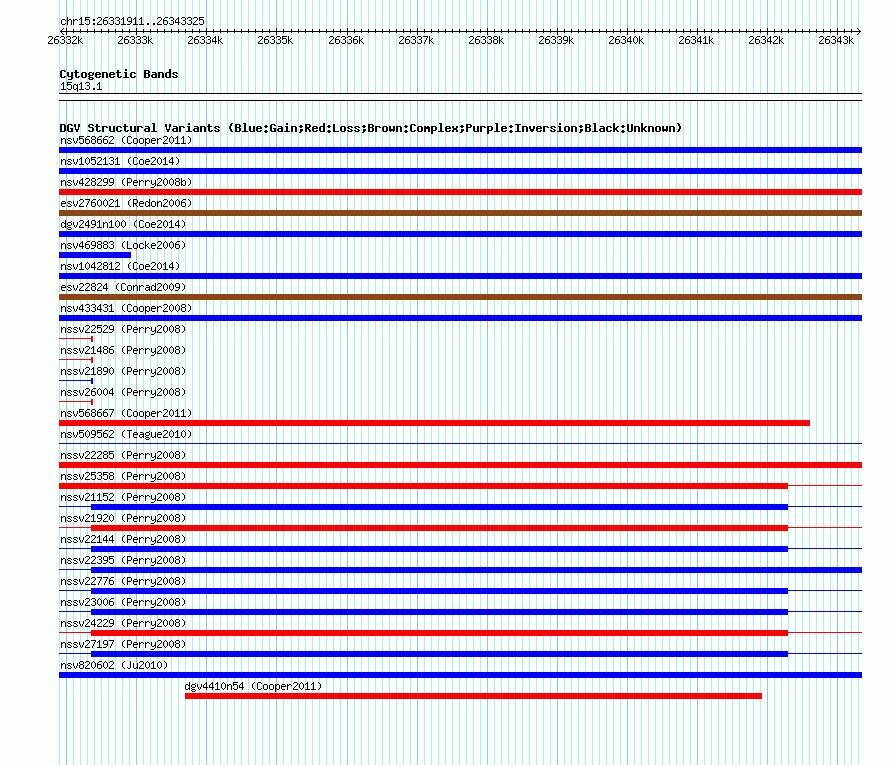Click the short blue line of nssv21890

(76, 381)
